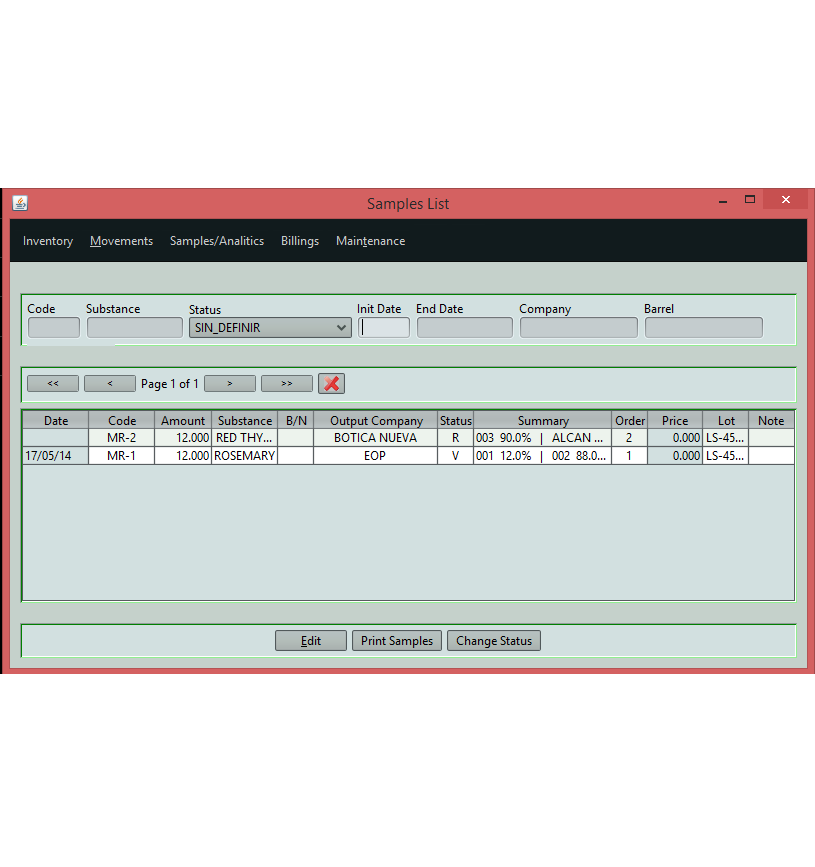Click the Note column header
The height and width of the screenshot is (867, 815).
tap(771, 420)
